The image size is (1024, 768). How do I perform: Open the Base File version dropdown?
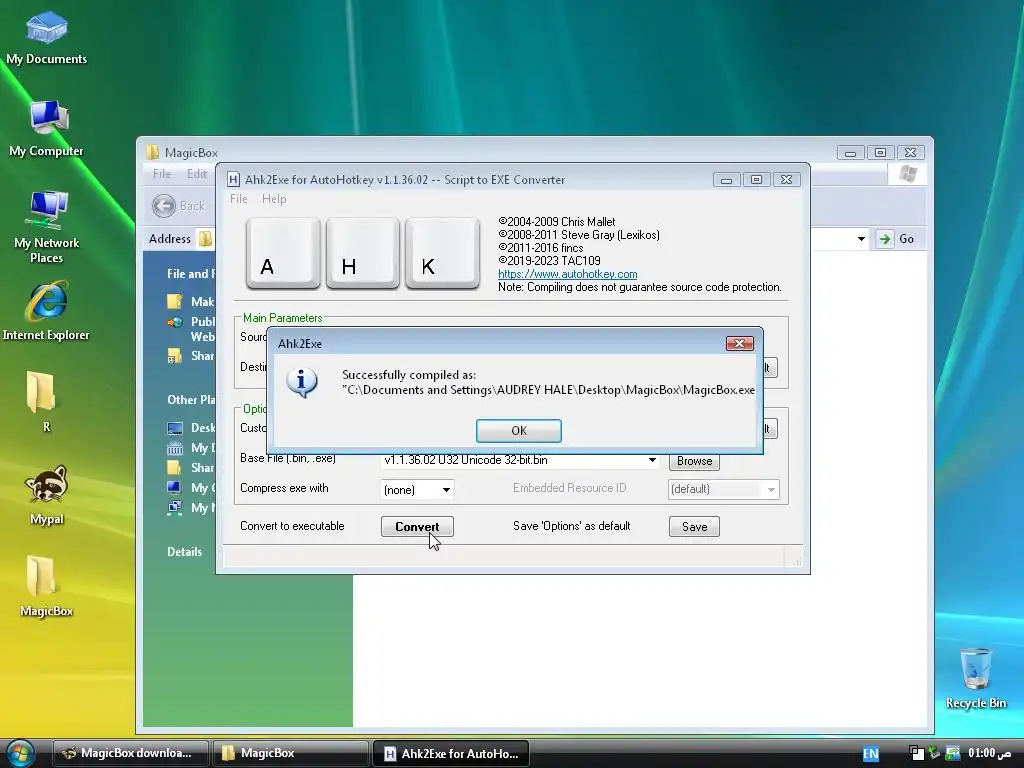[652, 460]
